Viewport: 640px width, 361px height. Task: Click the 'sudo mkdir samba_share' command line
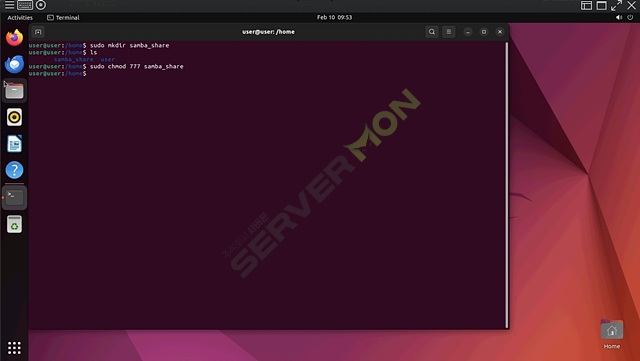point(129,45)
